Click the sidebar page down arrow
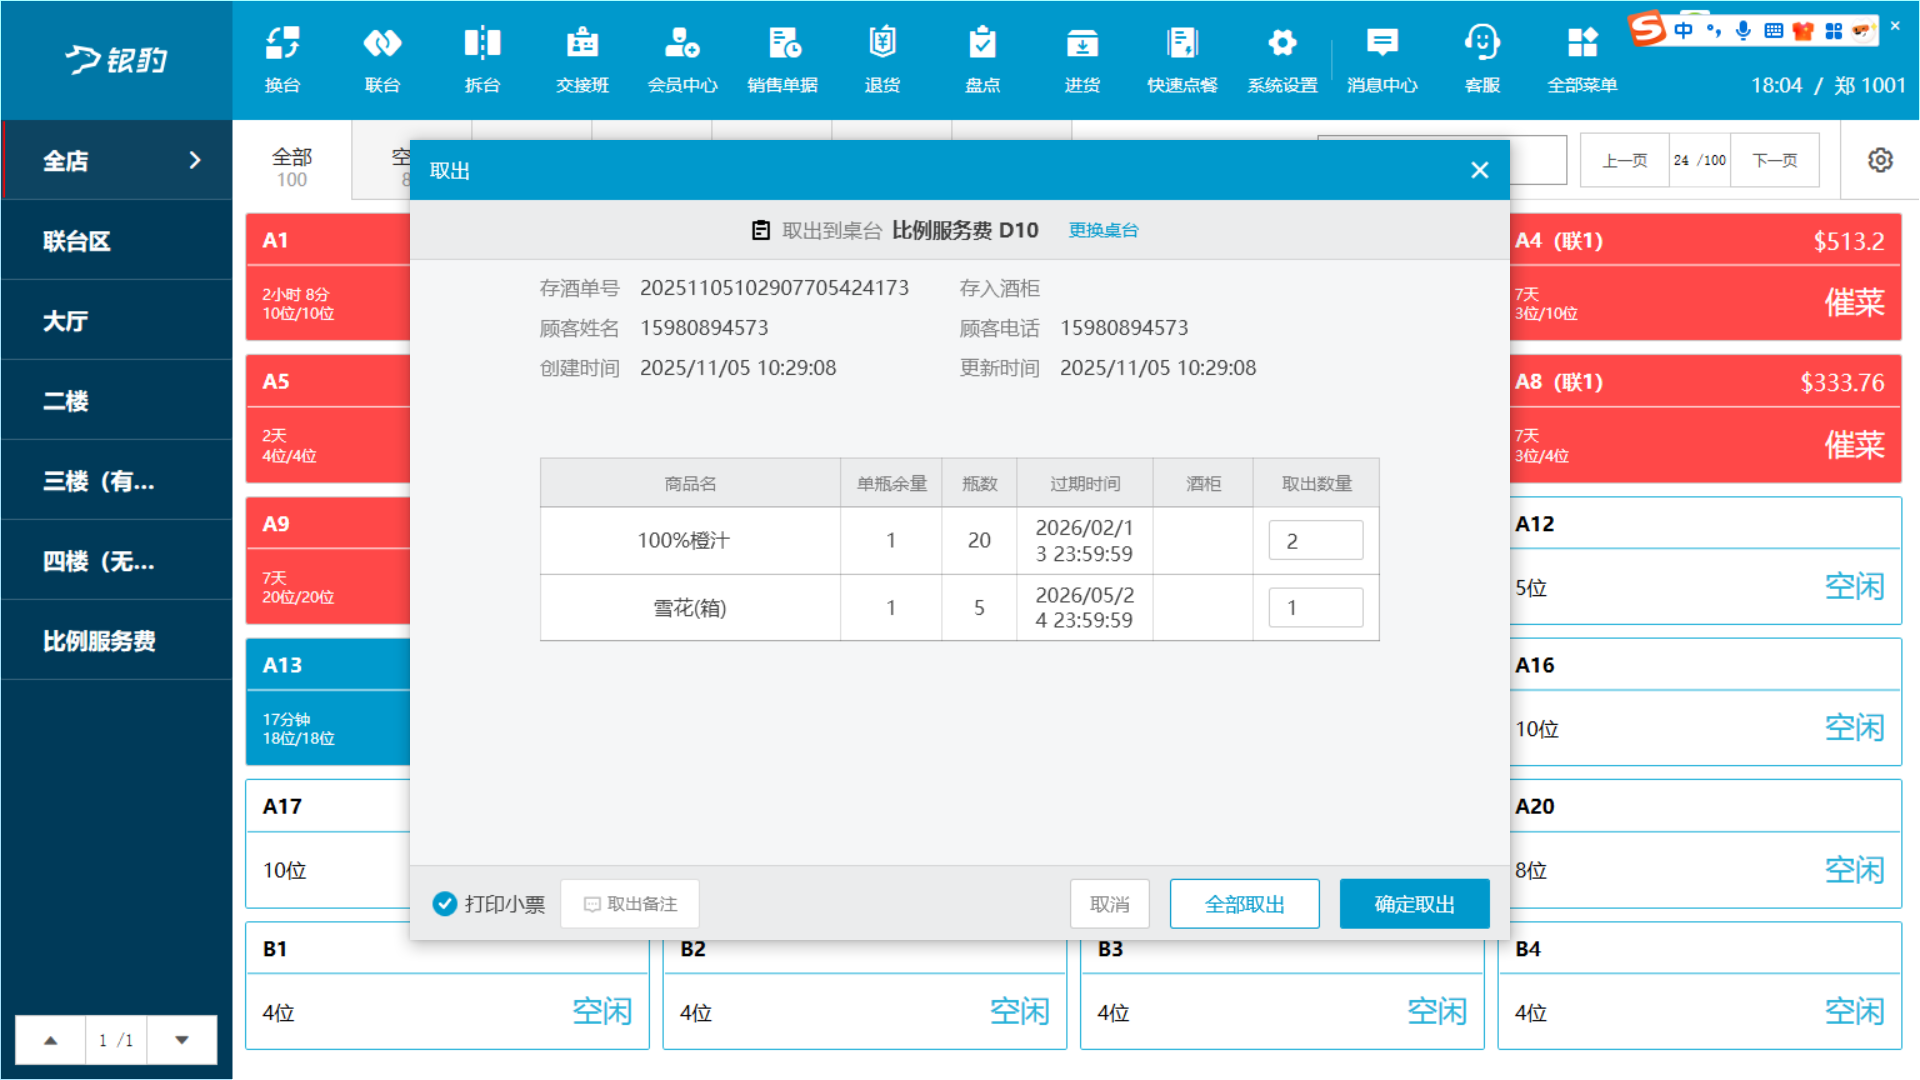 [x=182, y=1040]
